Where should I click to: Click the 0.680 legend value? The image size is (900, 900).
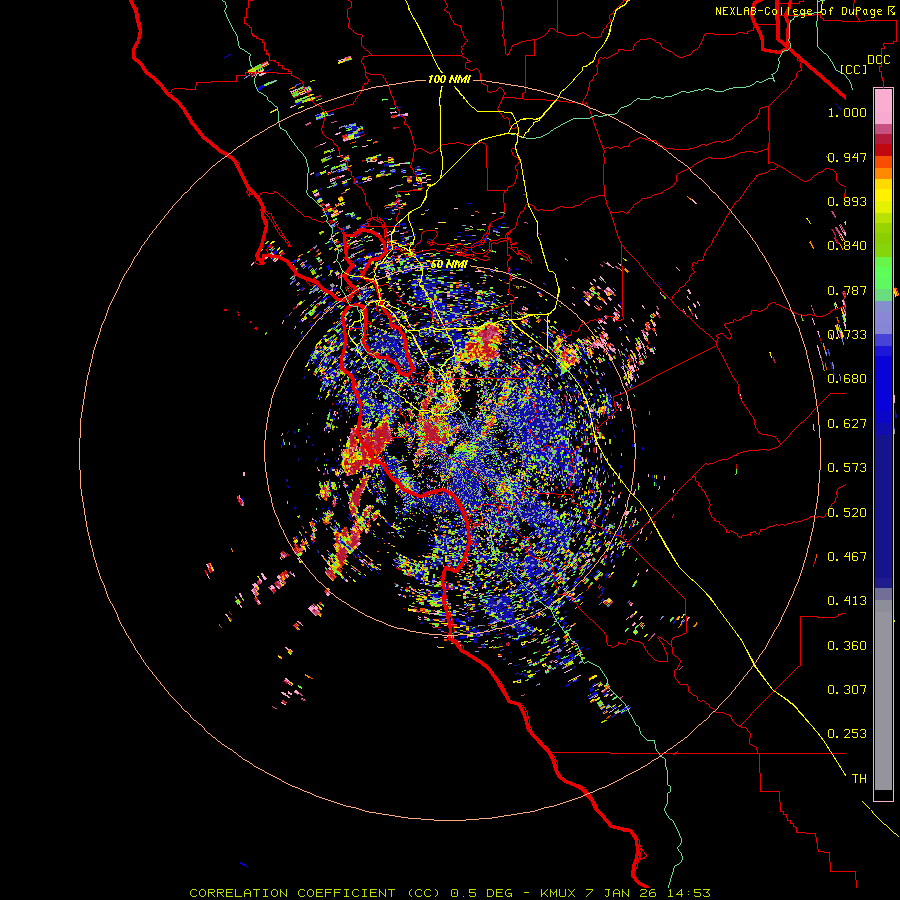point(847,379)
